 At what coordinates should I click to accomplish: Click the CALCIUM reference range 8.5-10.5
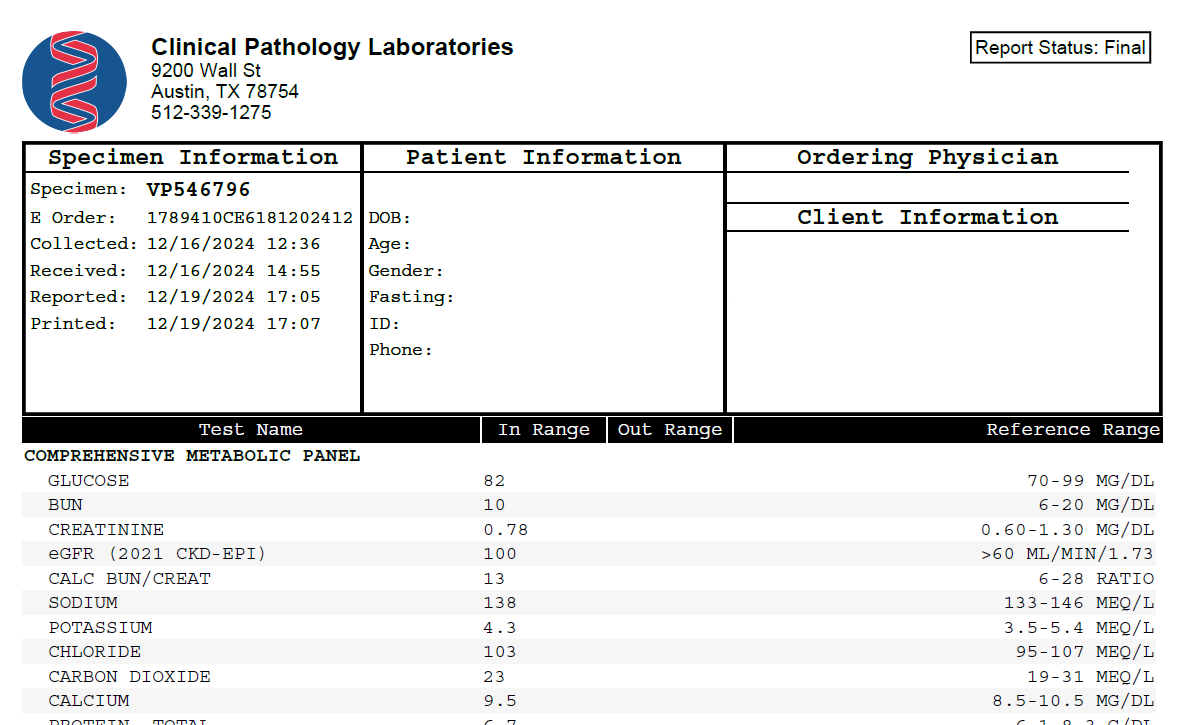point(1038,701)
